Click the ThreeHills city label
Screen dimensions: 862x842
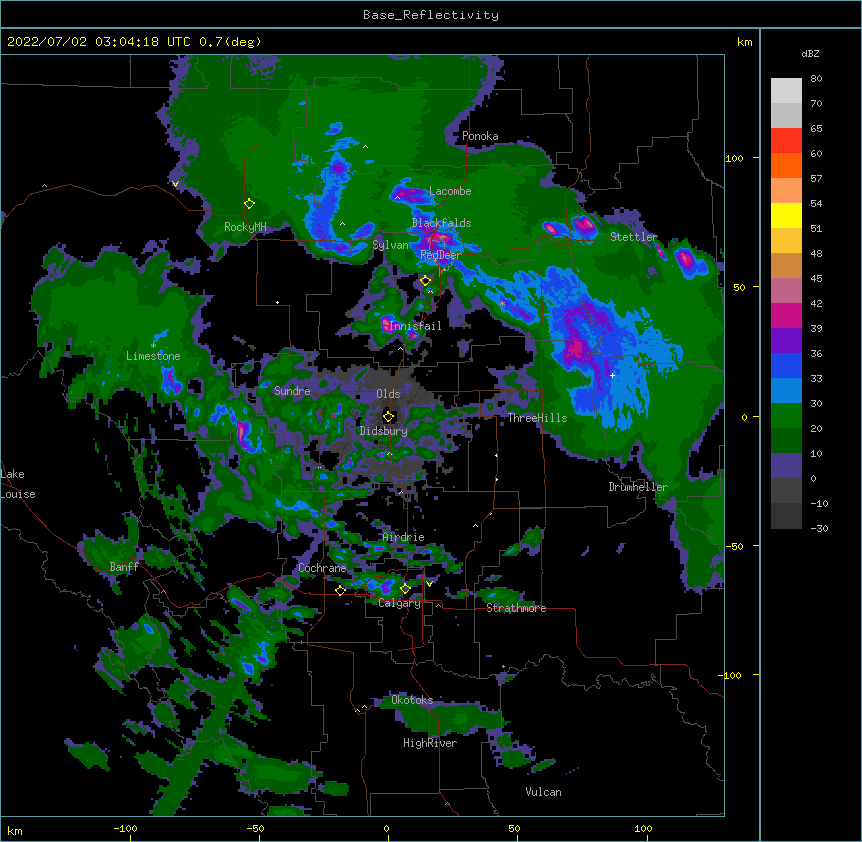[x=537, y=418]
